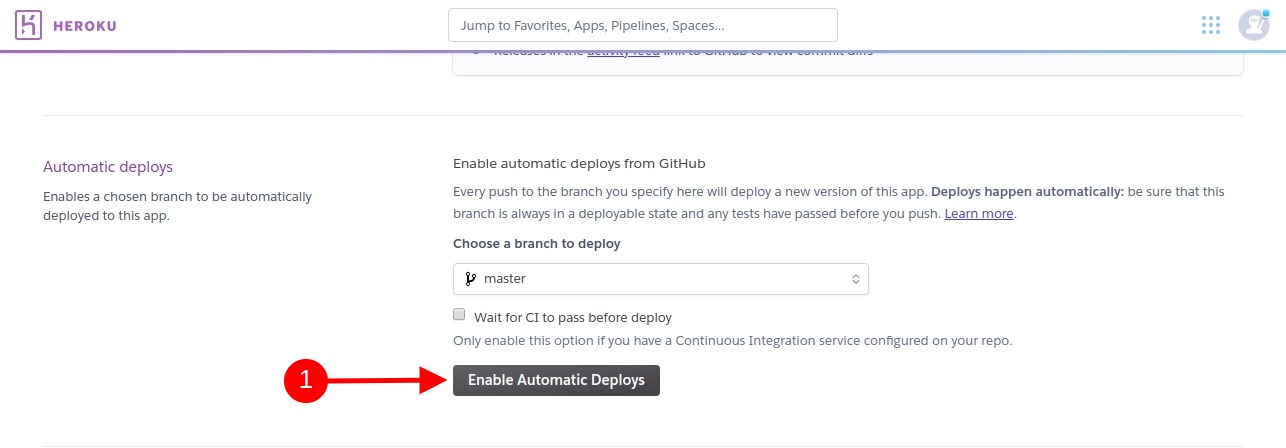This screenshot has height=448, width=1286.
Task: Enable Wait for CI to pass checkbox
Action: [460, 314]
